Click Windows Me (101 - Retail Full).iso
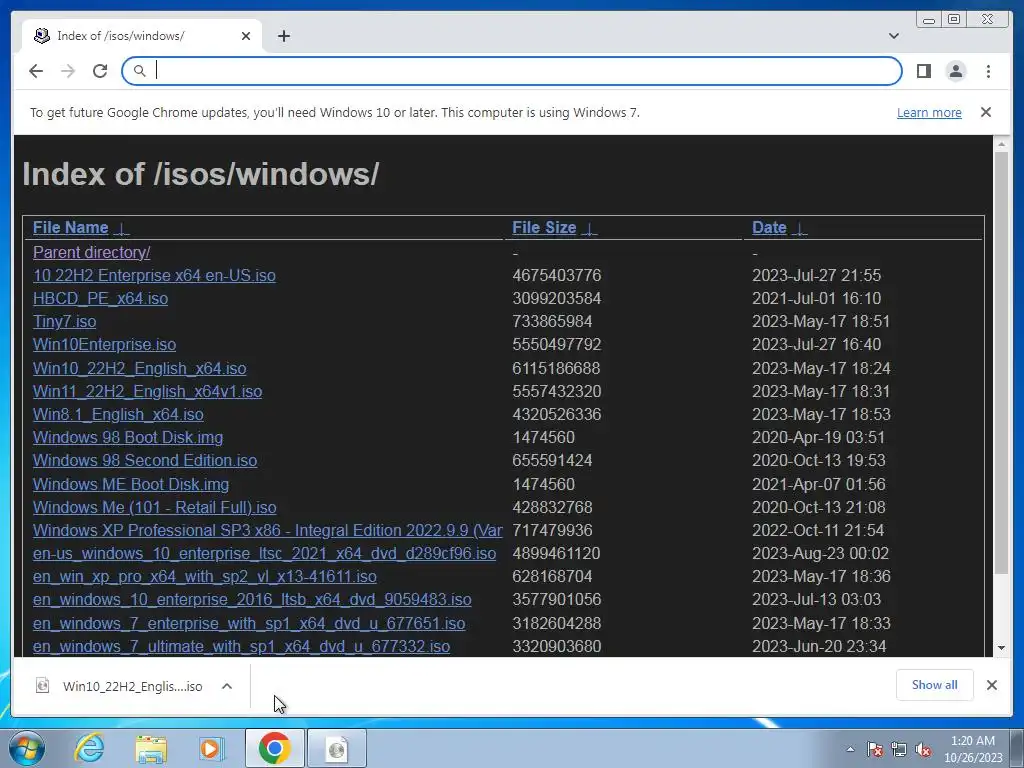1024x768 pixels. click(x=154, y=507)
